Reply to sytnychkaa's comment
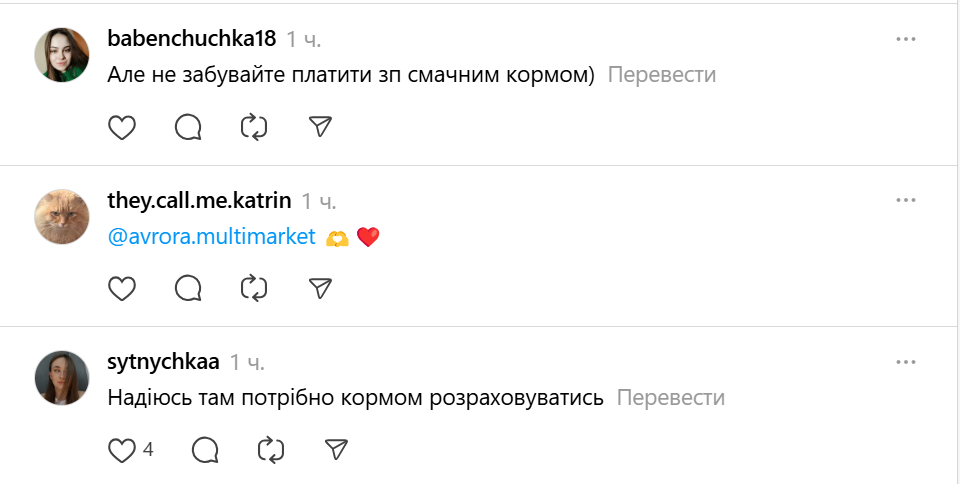Screen dimensions: 960x484 click(x=204, y=450)
